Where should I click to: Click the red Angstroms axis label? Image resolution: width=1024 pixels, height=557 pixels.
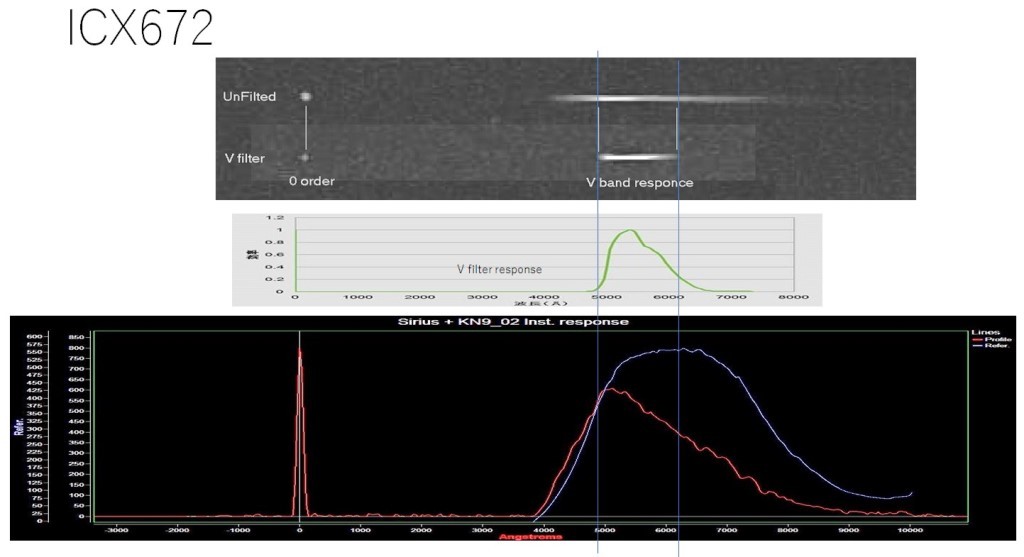(530, 537)
